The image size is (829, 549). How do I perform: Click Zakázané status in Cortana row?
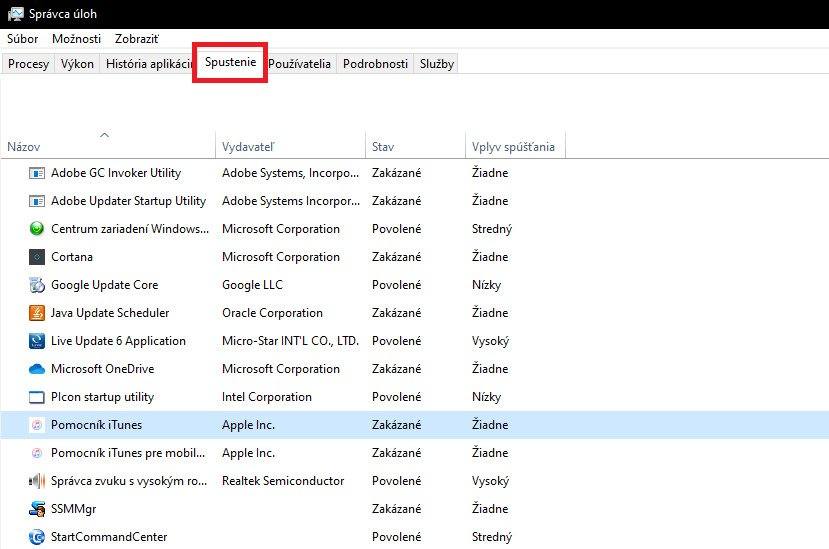point(397,257)
